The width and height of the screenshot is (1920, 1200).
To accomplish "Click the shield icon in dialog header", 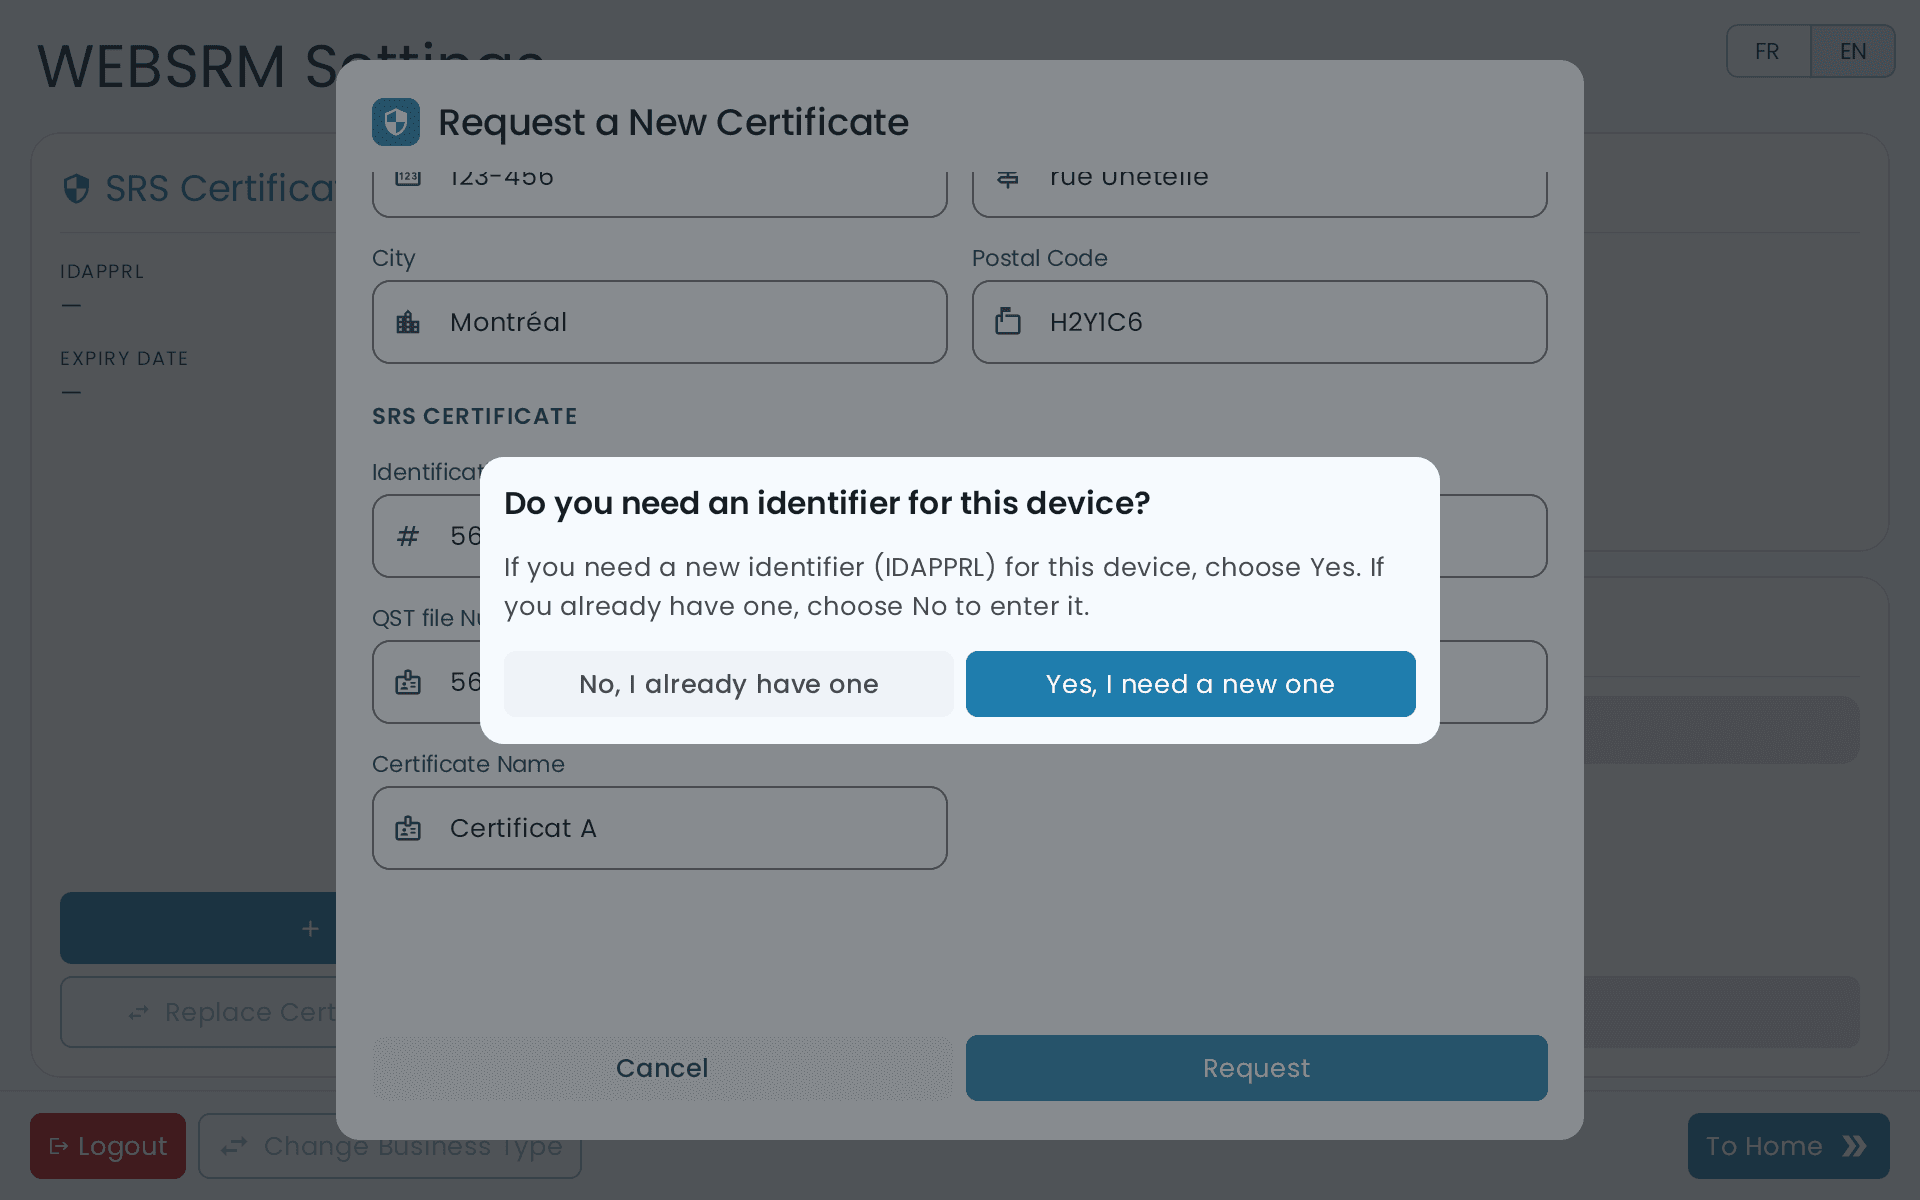I will tap(396, 122).
